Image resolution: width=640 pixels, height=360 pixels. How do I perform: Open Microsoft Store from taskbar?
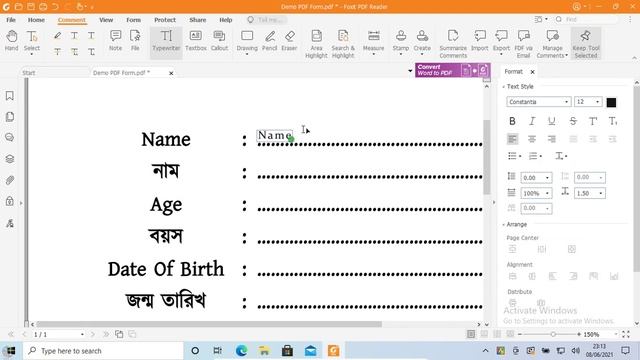pos(287,351)
